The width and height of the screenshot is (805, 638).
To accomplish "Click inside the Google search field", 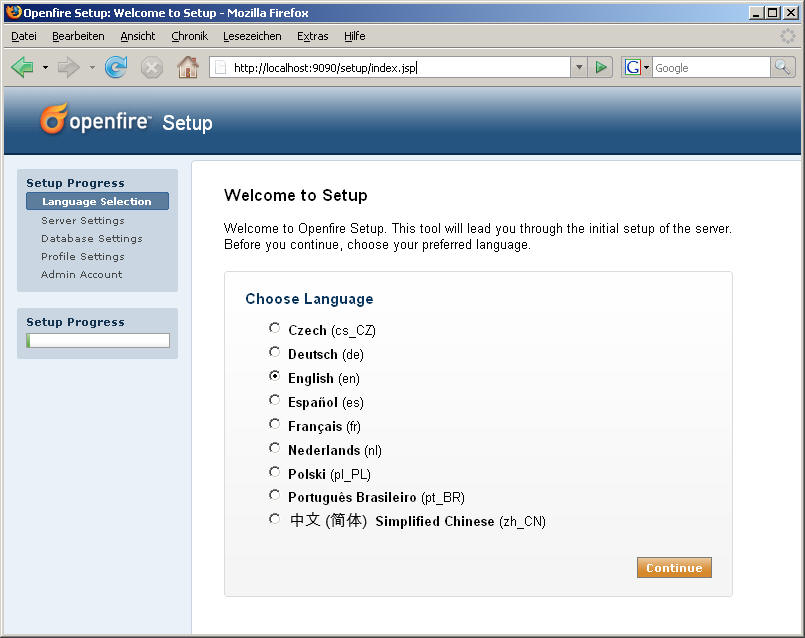I will point(710,68).
